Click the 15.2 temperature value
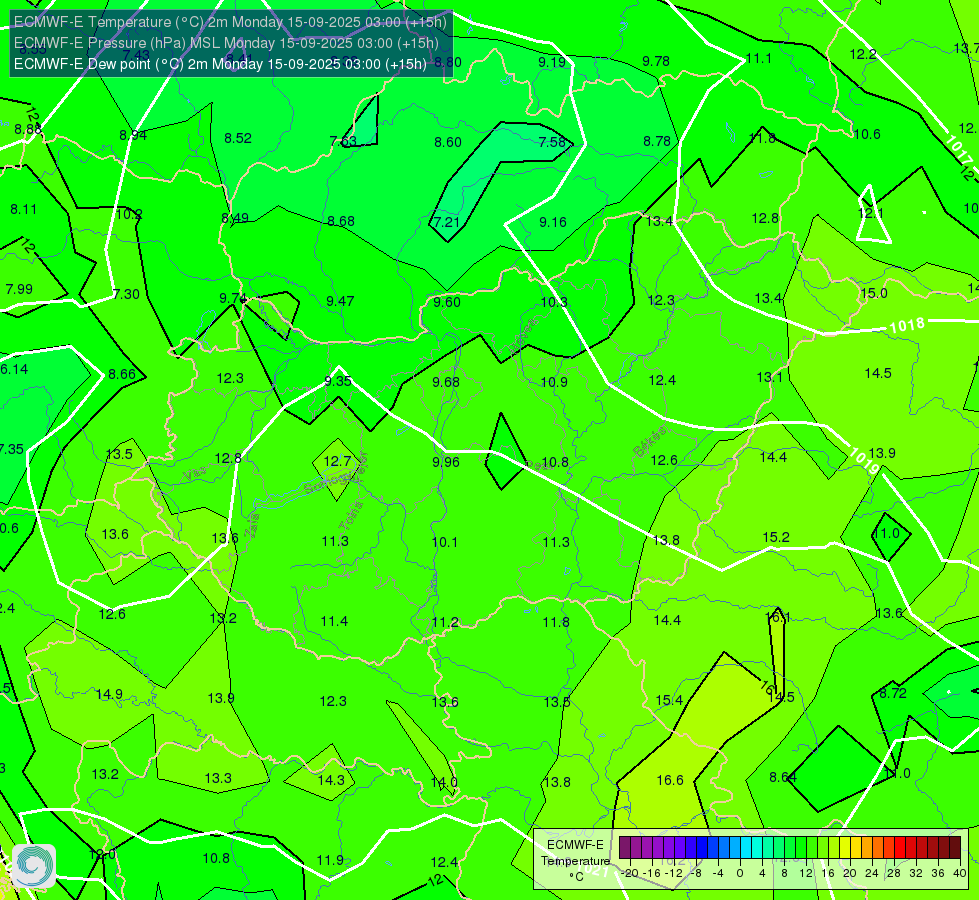This screenshot has height=900, width=979. tap(776, 537)
